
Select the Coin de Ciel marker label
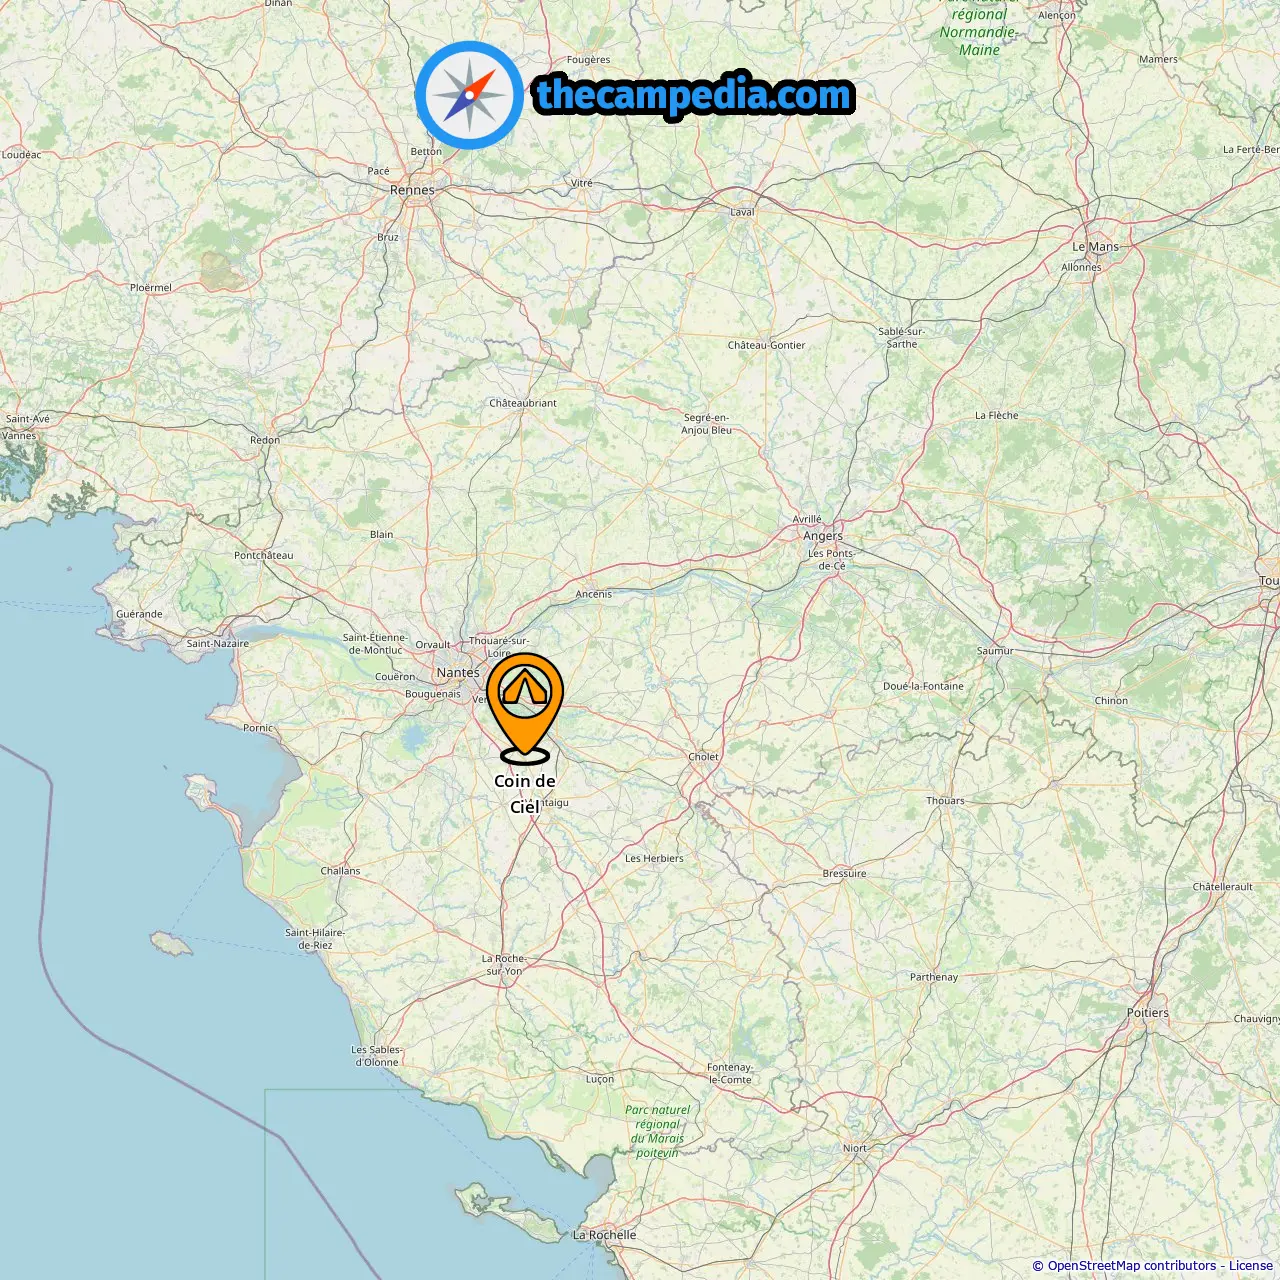pos(525,794)
